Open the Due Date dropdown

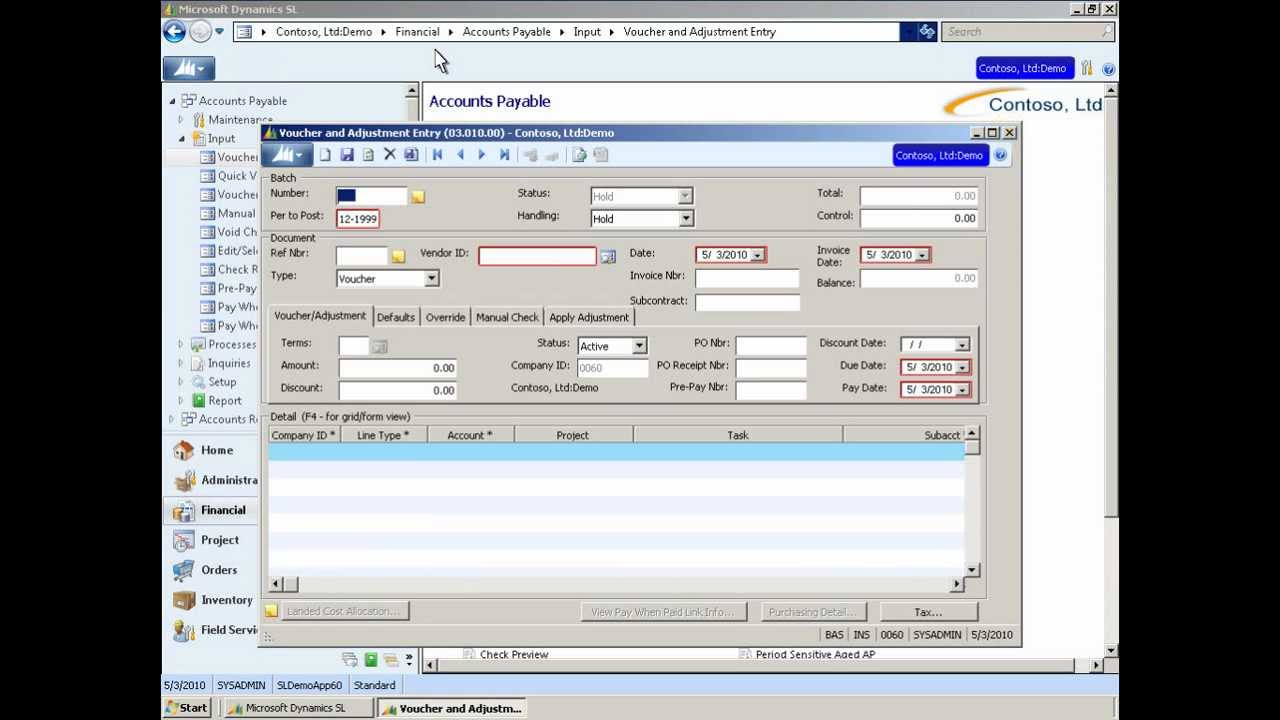(962, 368)
